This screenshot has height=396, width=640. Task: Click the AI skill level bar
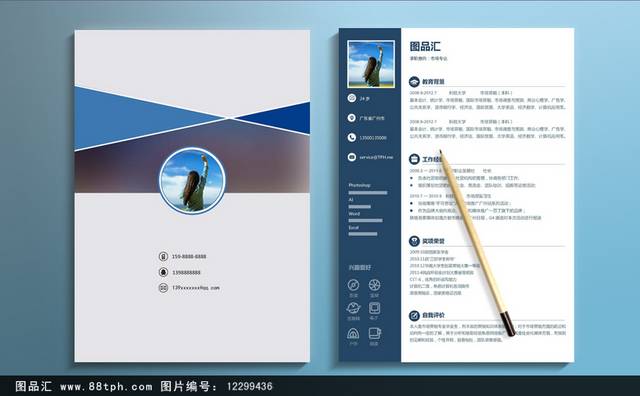[360, 207]
